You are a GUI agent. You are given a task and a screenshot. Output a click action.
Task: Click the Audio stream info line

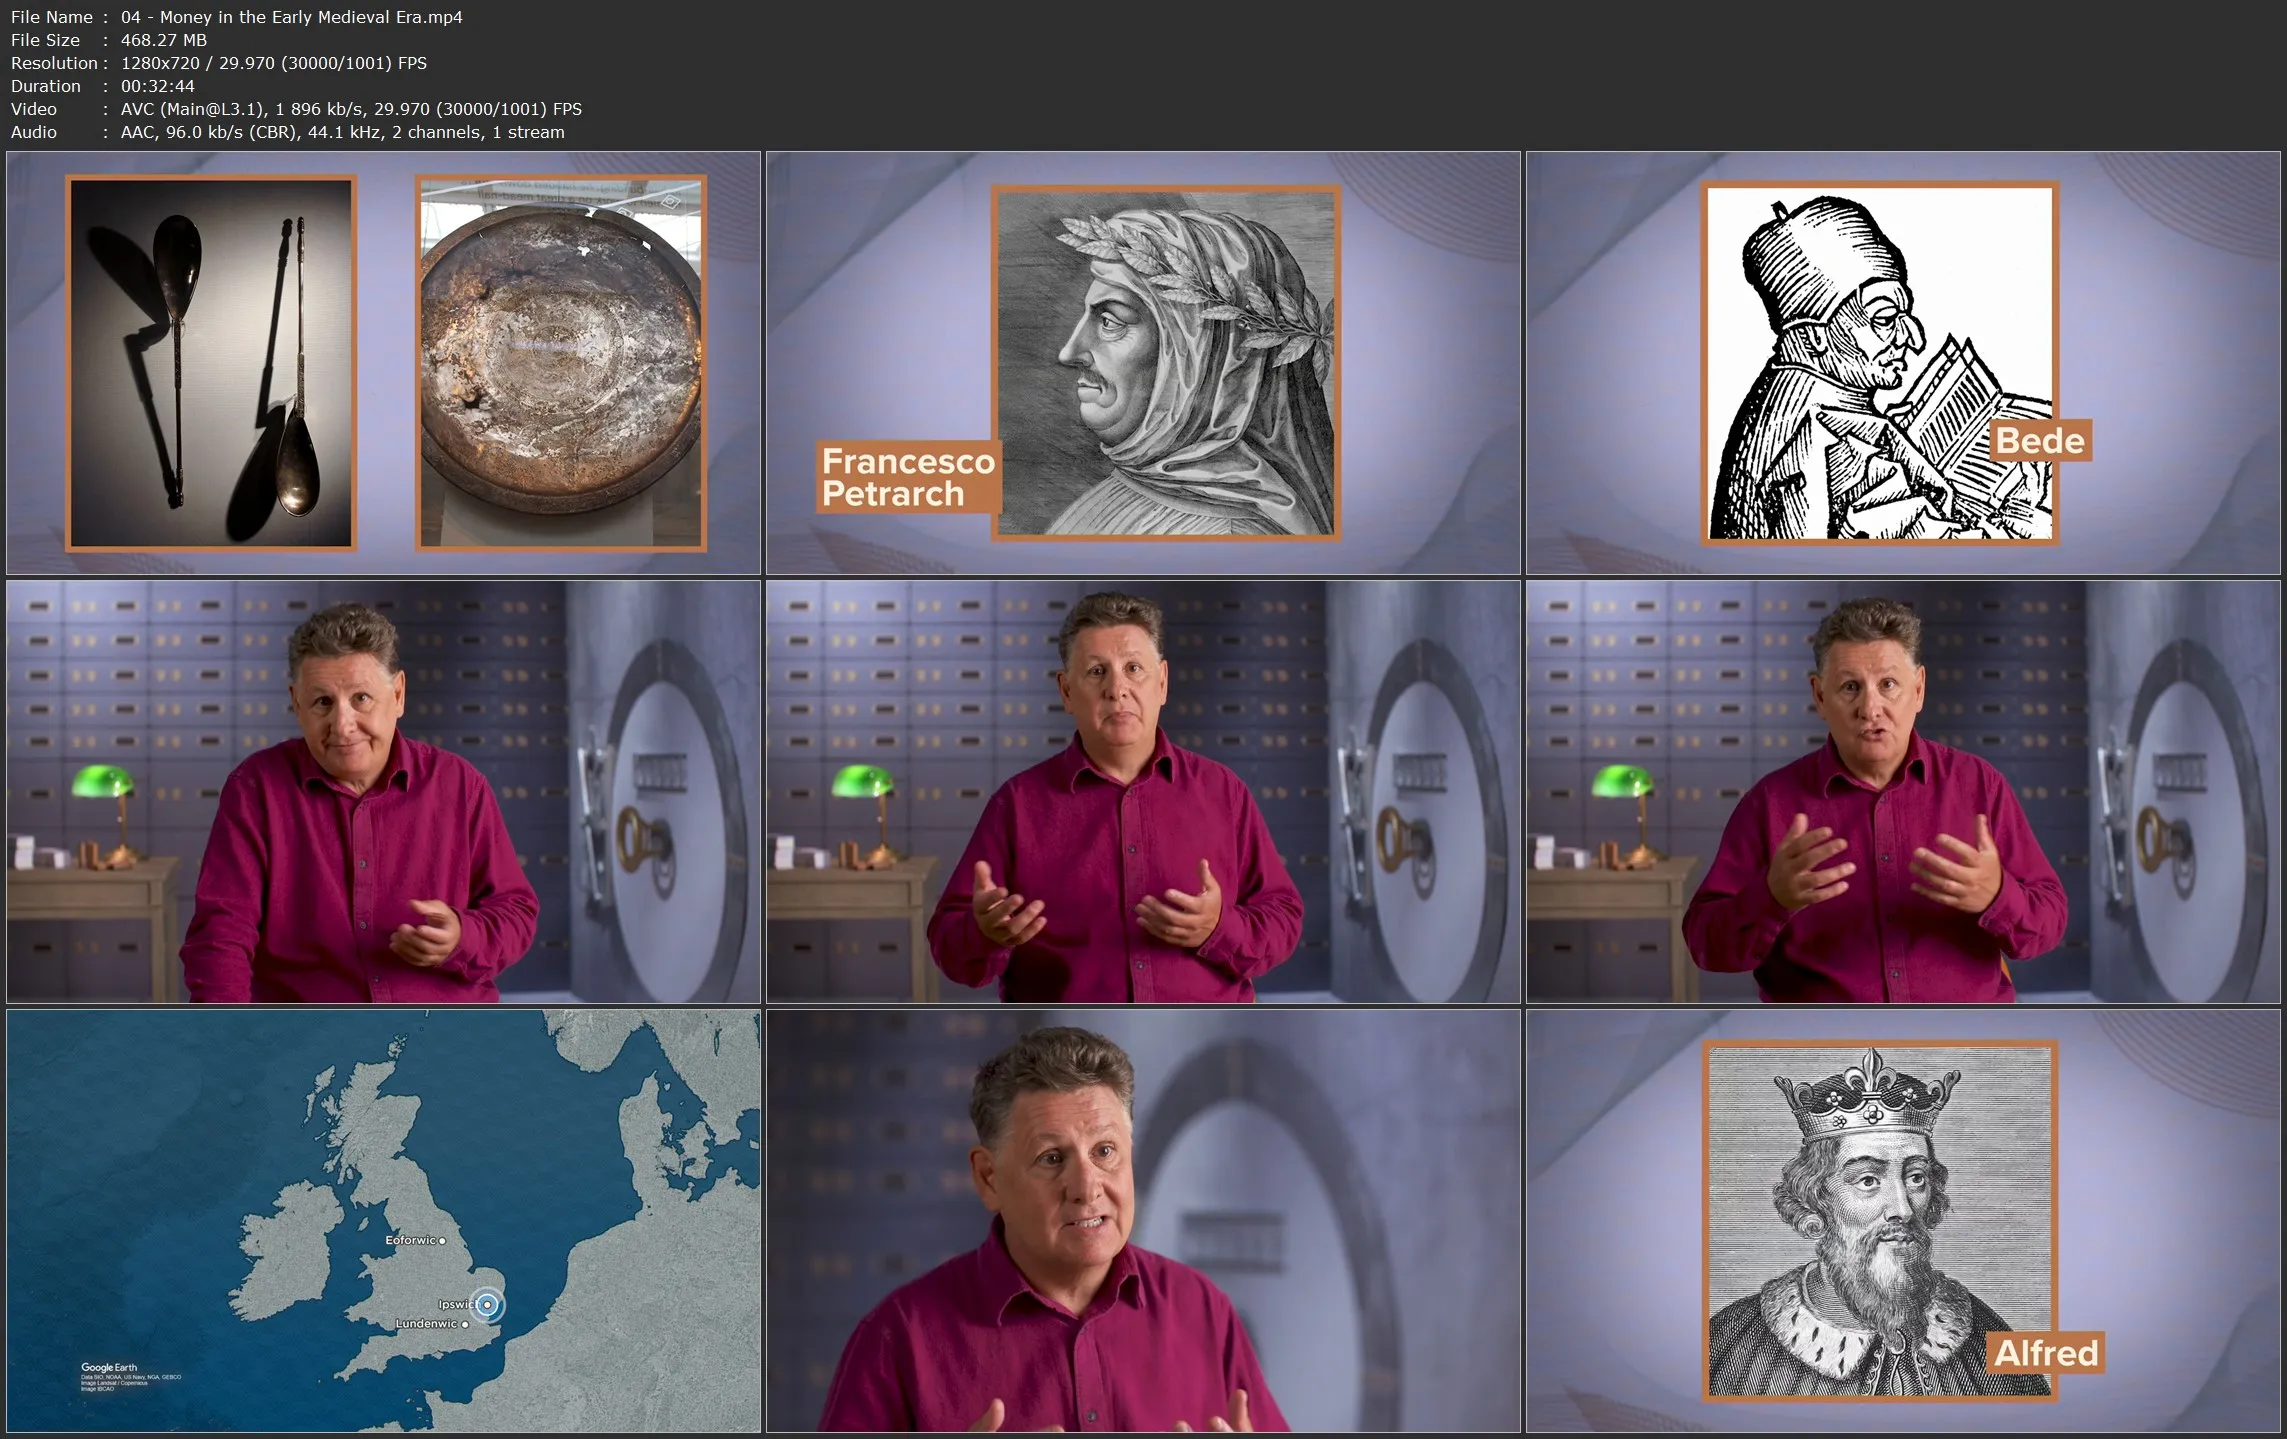click(287, 132)
